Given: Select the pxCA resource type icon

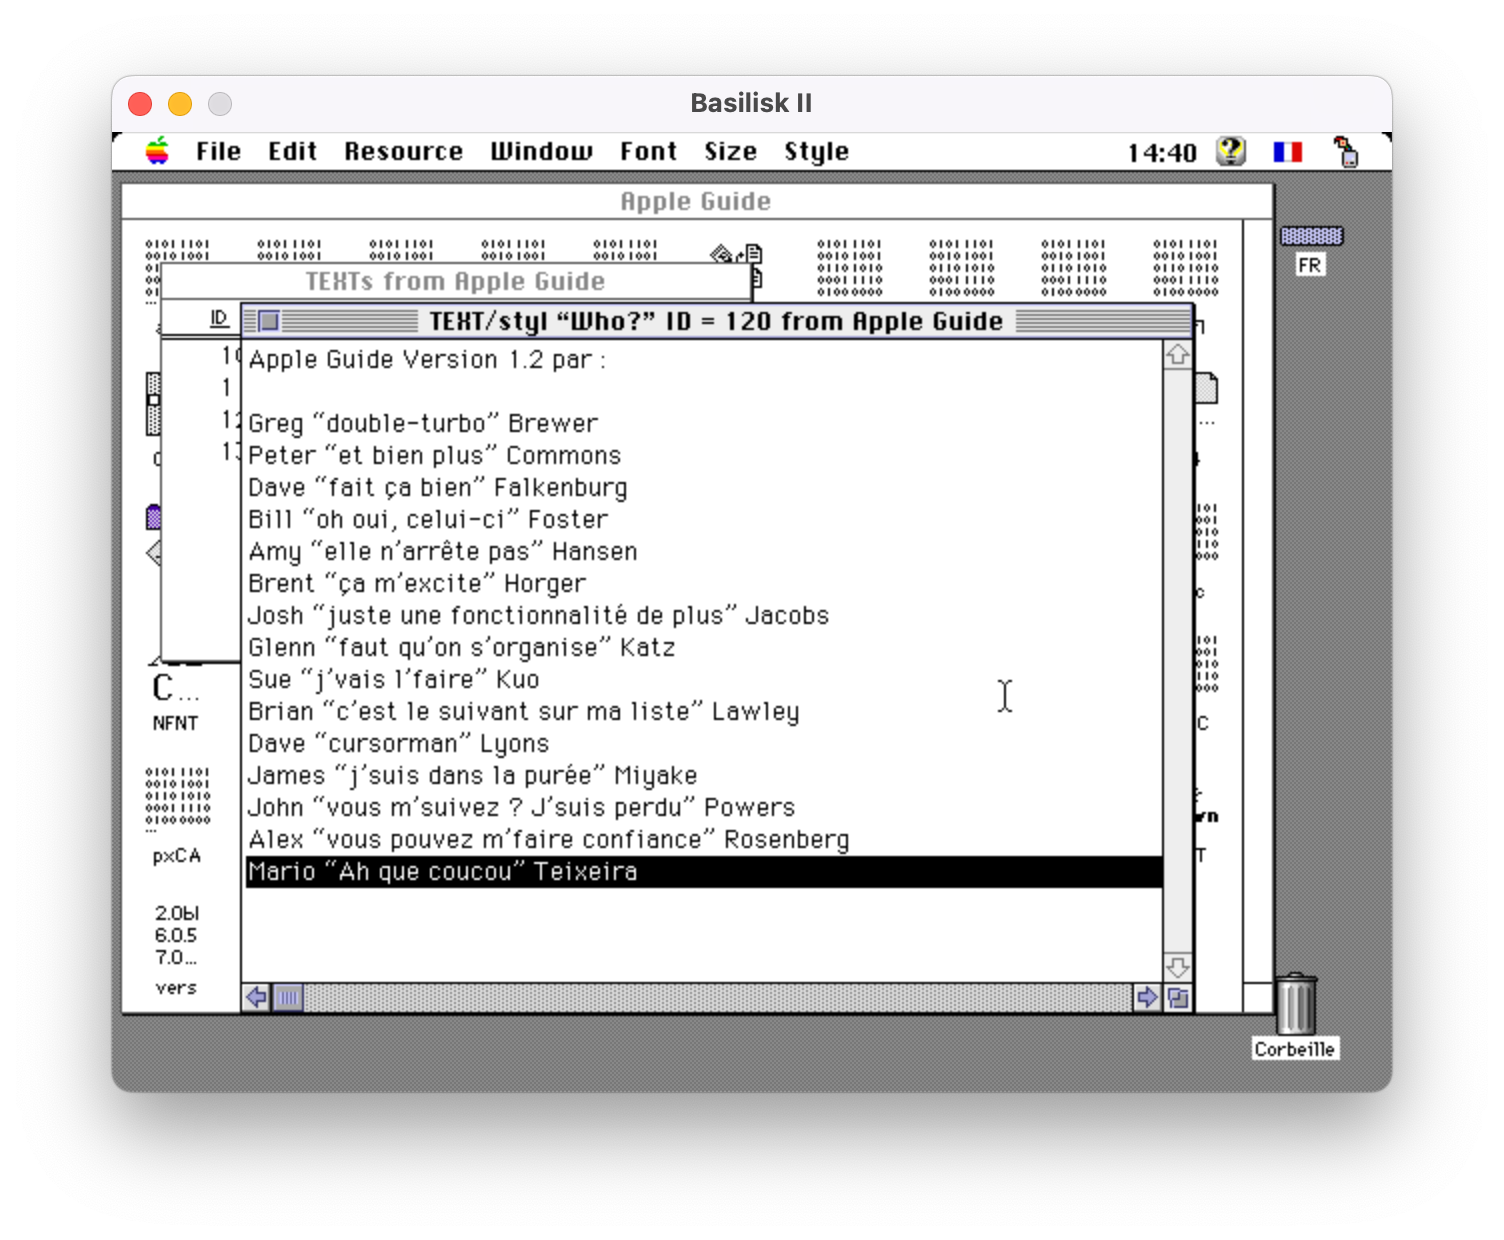Looking at the screenshot, I should click(176, 816).
